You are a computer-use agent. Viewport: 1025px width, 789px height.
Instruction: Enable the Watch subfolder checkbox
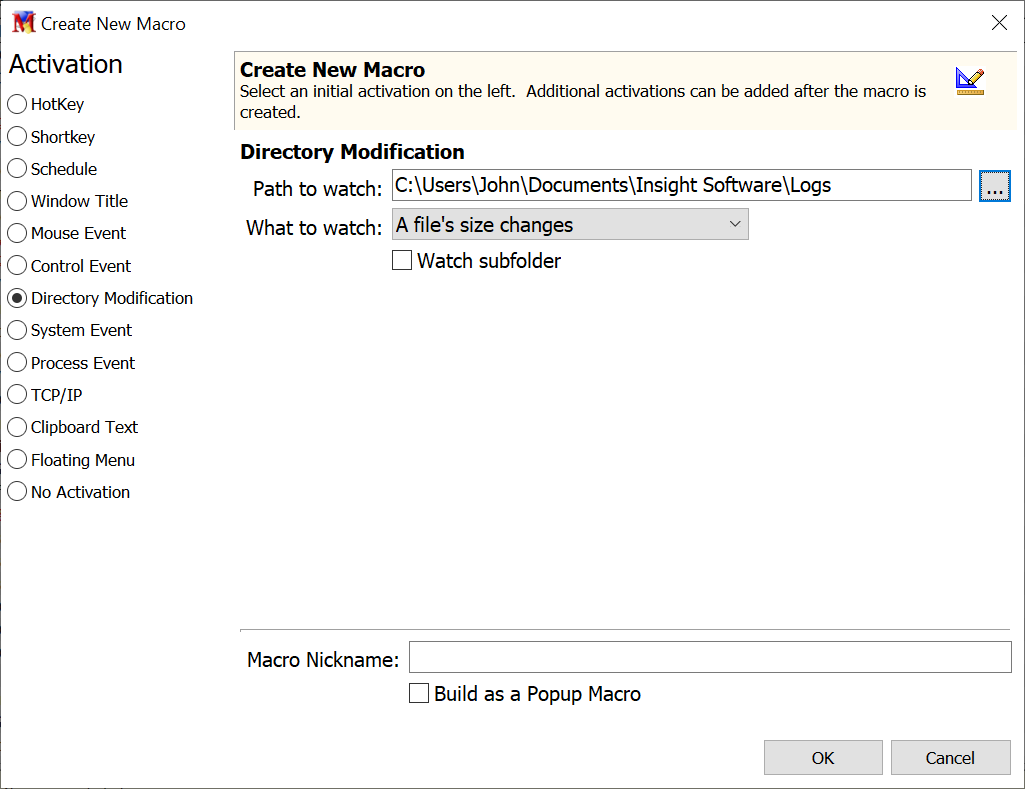pos(402,261)
